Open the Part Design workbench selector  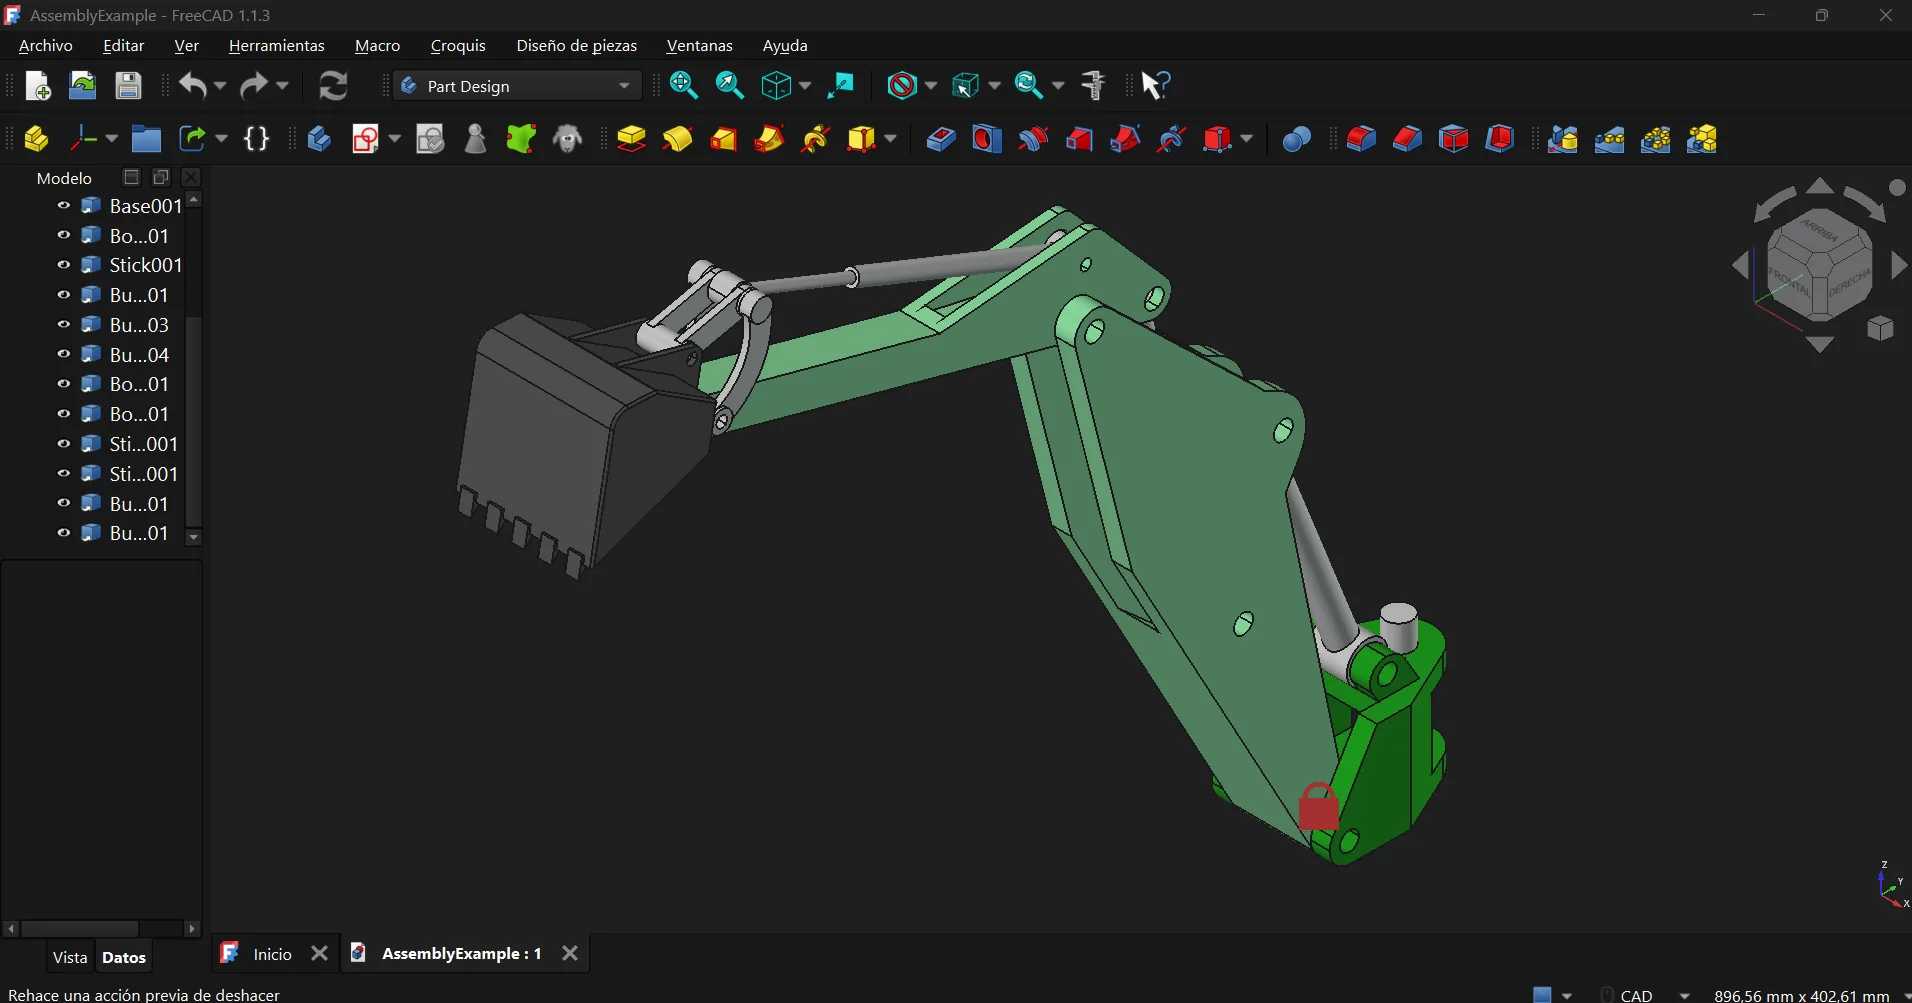point(517,86)
